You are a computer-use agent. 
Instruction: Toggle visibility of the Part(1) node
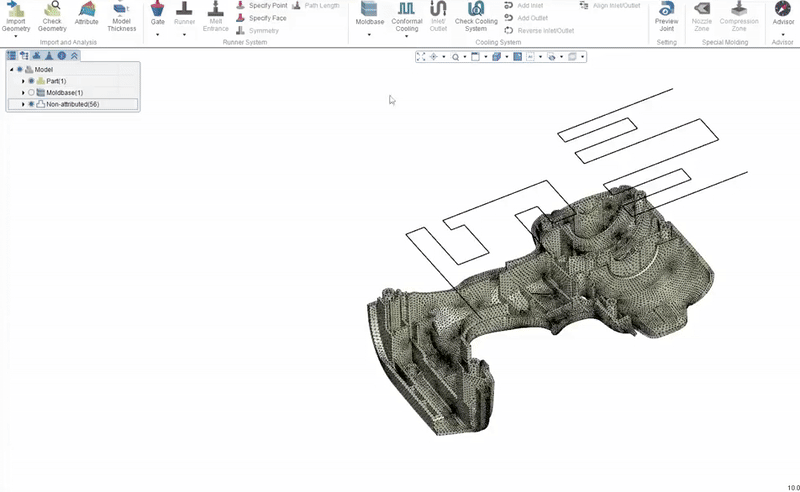(x=31, y=81)
